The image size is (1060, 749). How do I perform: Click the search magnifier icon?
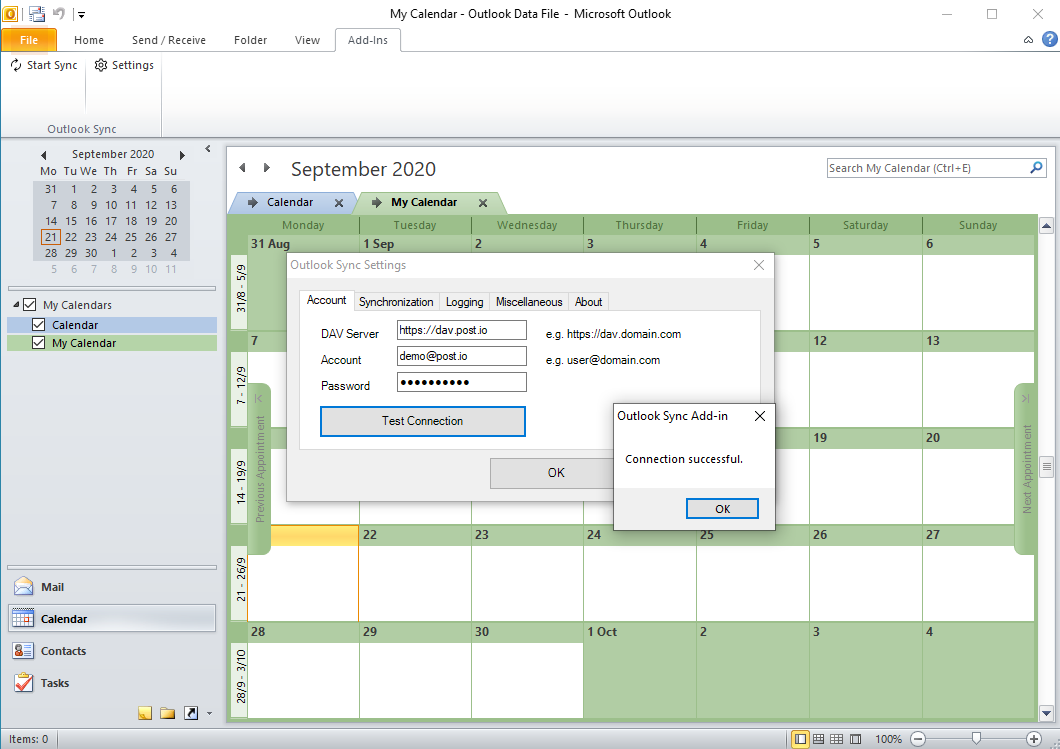[1036, 168]
